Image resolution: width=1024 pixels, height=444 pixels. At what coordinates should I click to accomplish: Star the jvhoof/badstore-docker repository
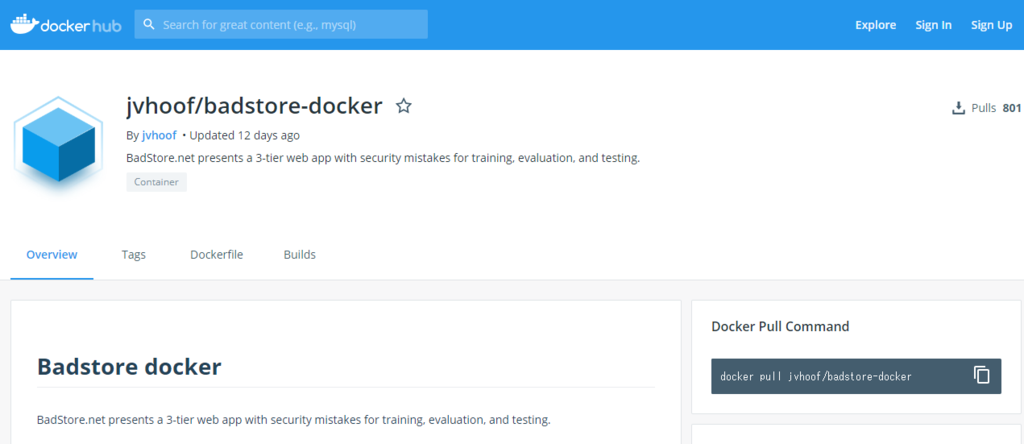pos(404,106)
